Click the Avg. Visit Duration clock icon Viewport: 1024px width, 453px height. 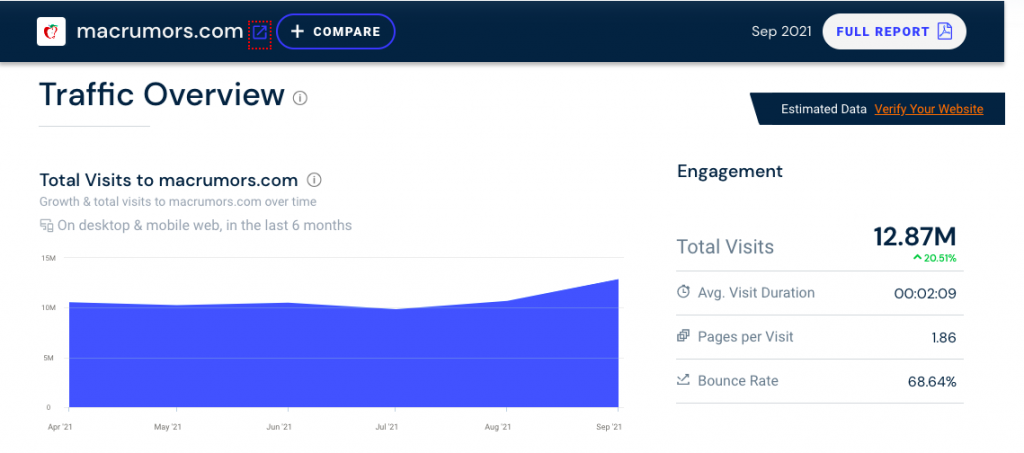point(683,292)
